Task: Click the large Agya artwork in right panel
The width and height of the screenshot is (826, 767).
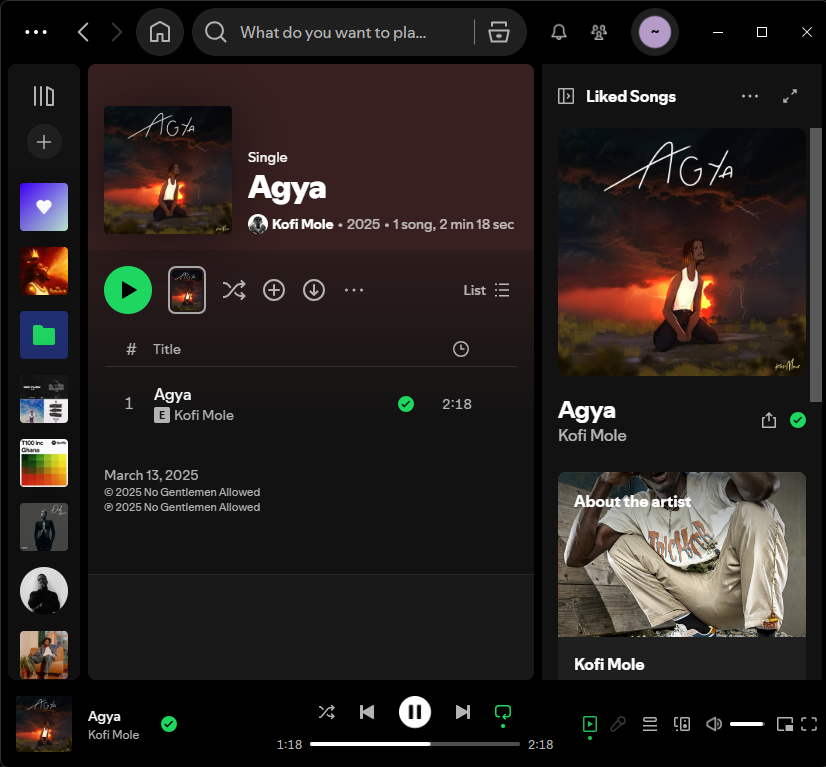Action: 682,252
